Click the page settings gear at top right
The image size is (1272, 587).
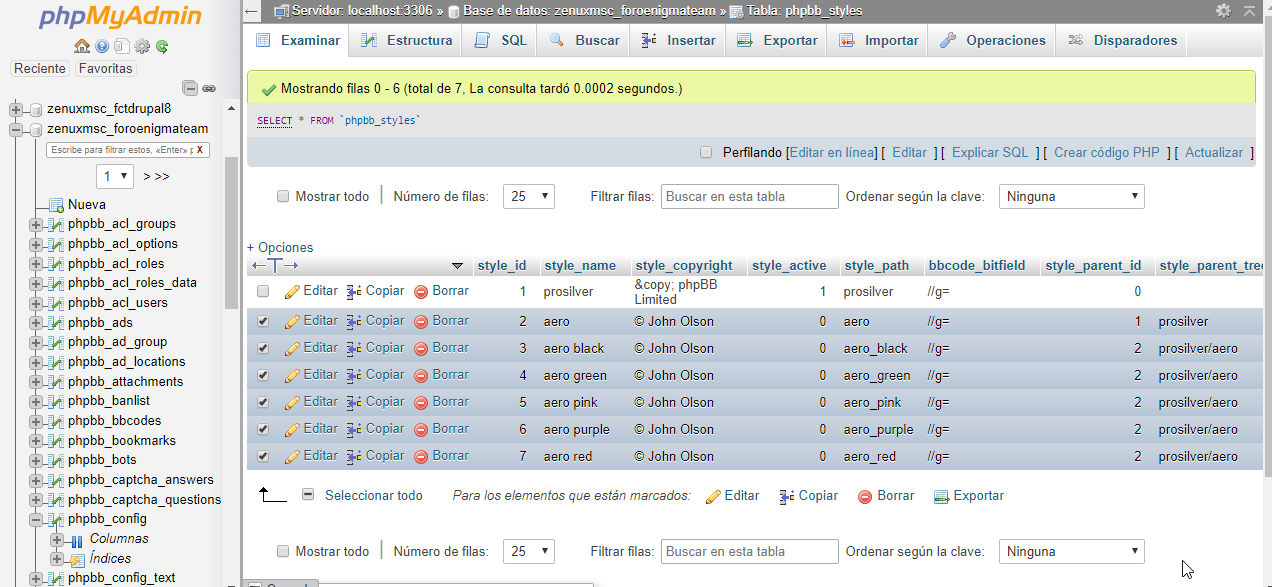click(1223, 10)
